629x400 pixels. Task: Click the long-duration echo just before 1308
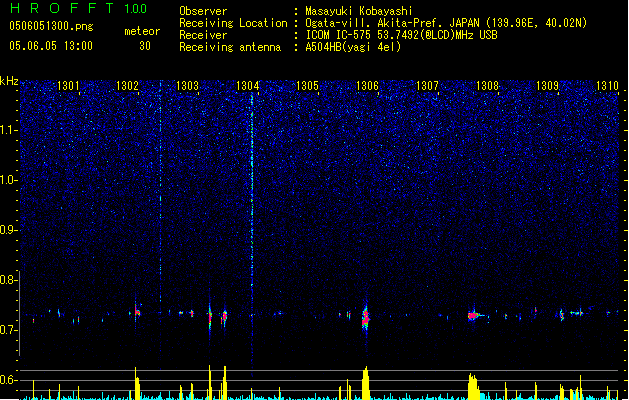pos(476,315)
